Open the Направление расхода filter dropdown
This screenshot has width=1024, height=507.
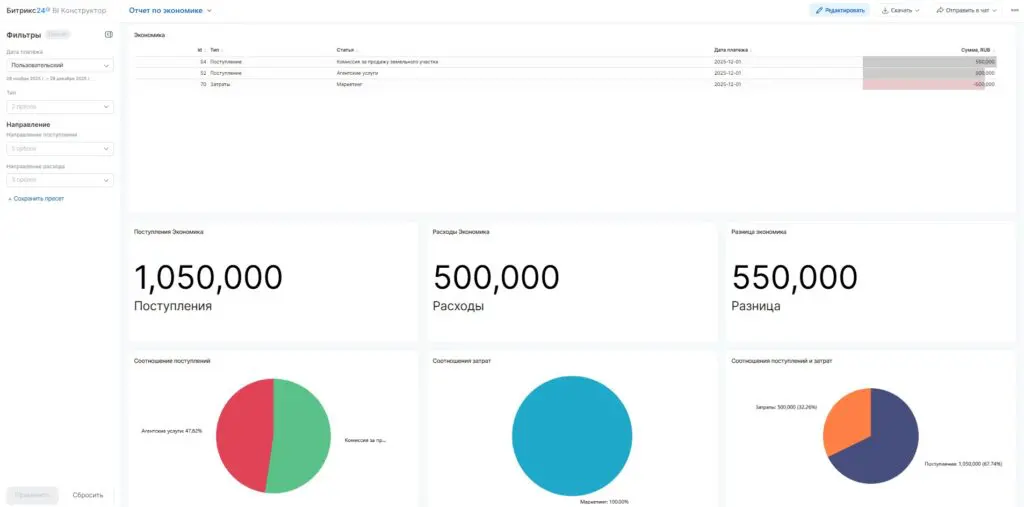[x=59, y=180]
